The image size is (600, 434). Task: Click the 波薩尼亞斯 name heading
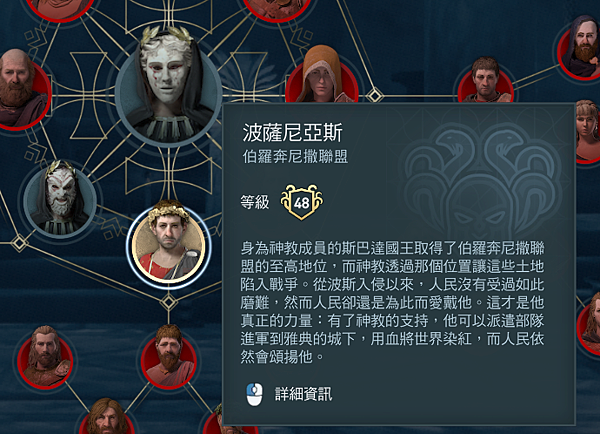click(292, 132)
